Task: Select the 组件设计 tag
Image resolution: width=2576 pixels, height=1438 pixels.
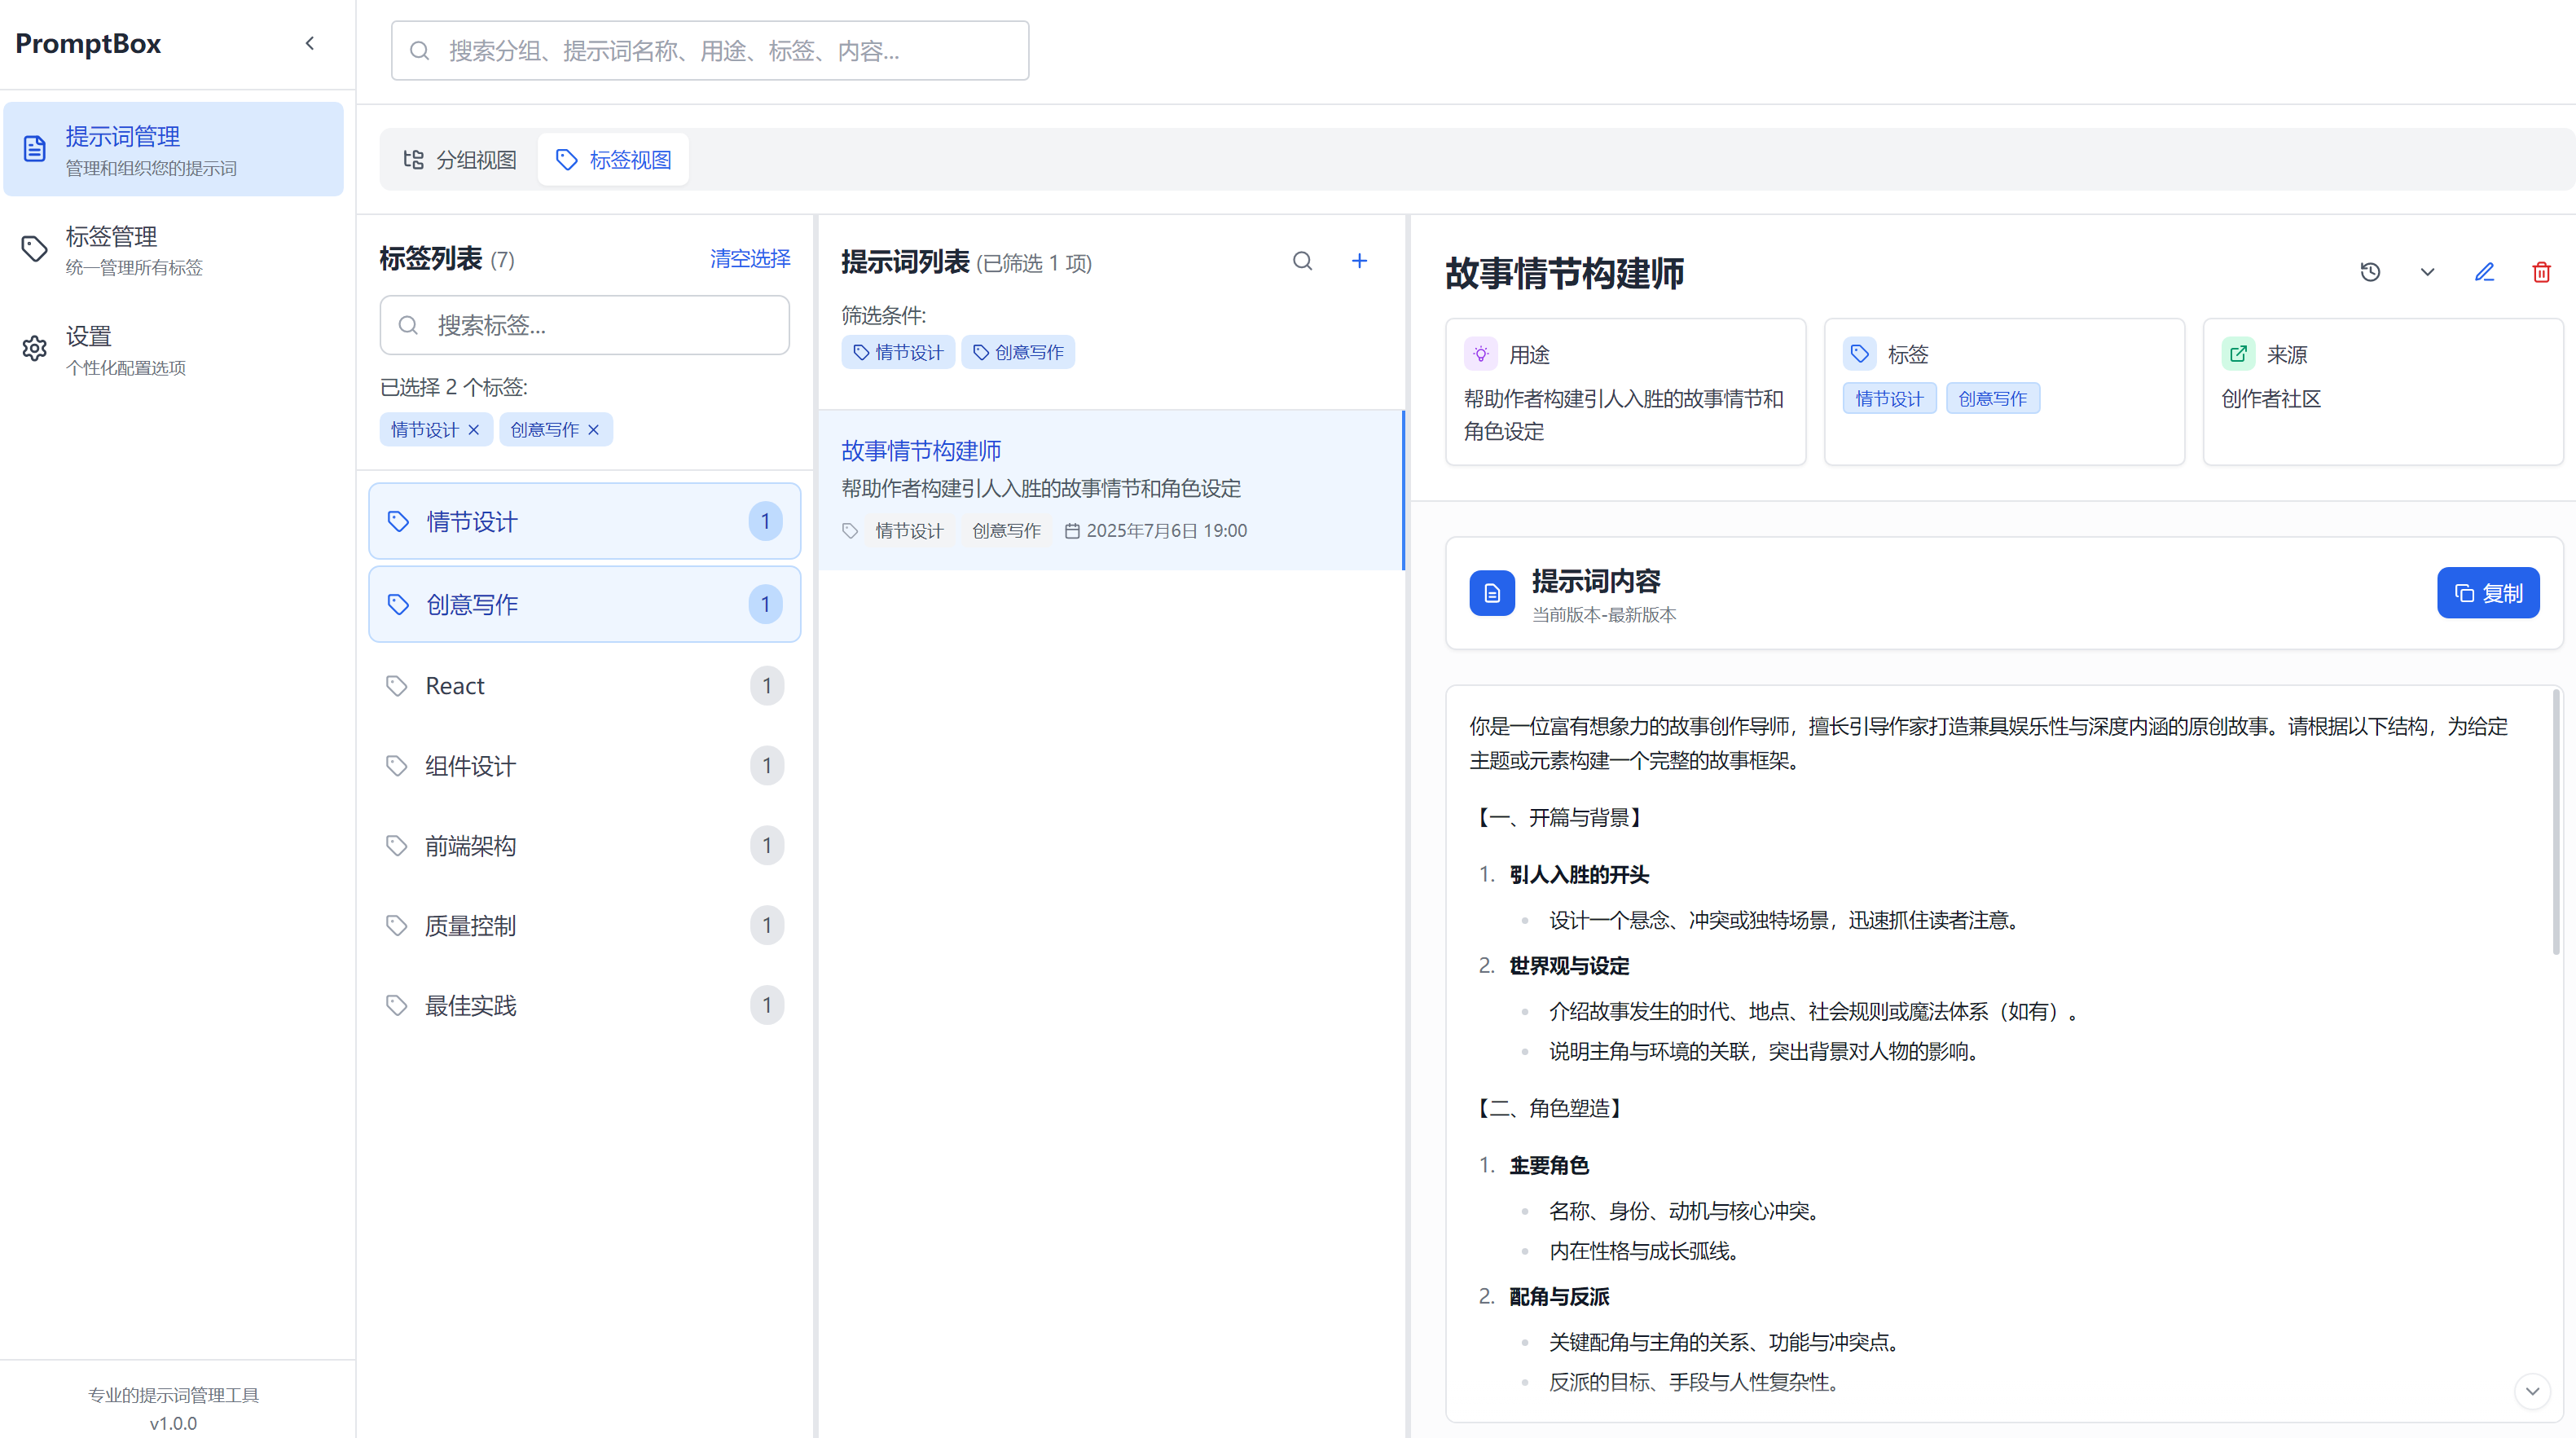Action: coord(585,766)
